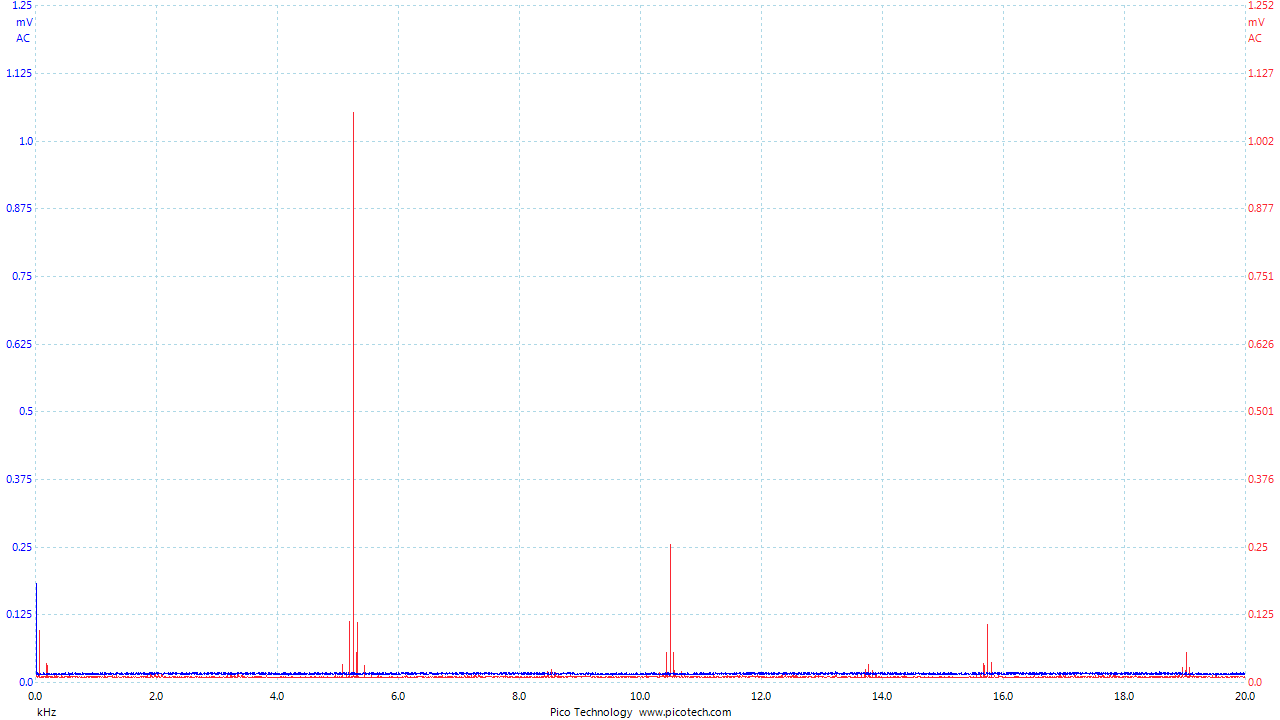
Task: Click the red 0.25 amplitude axis label
Action: click(1257, 547)
